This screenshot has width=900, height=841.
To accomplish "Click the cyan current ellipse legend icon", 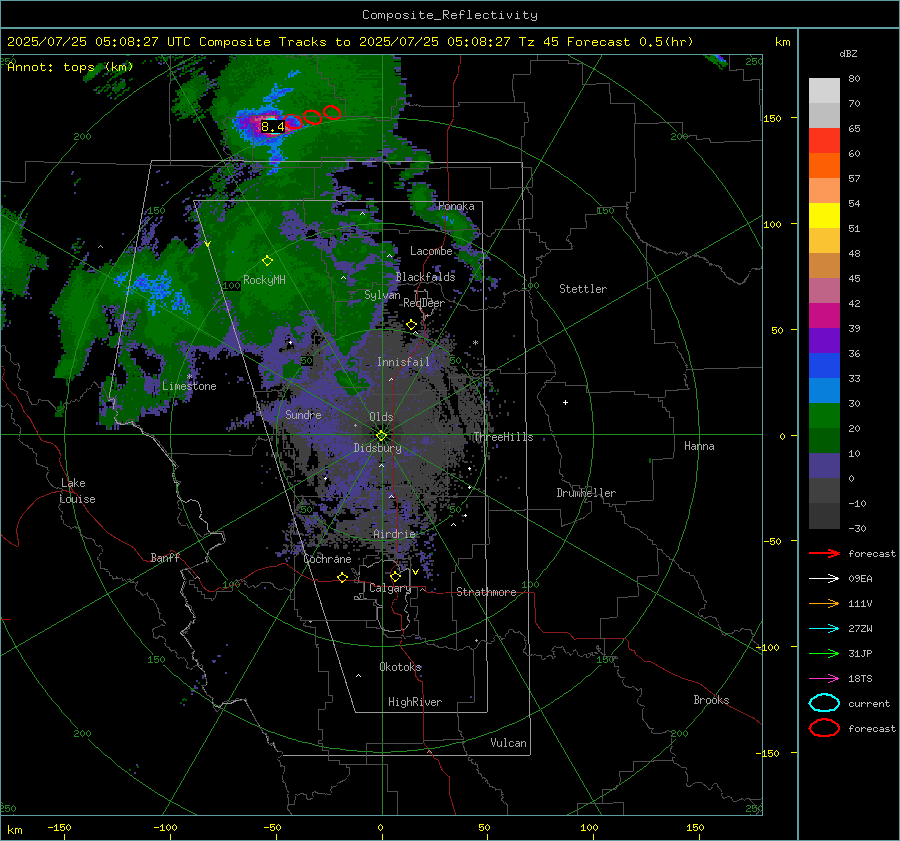I will point(824,703).
